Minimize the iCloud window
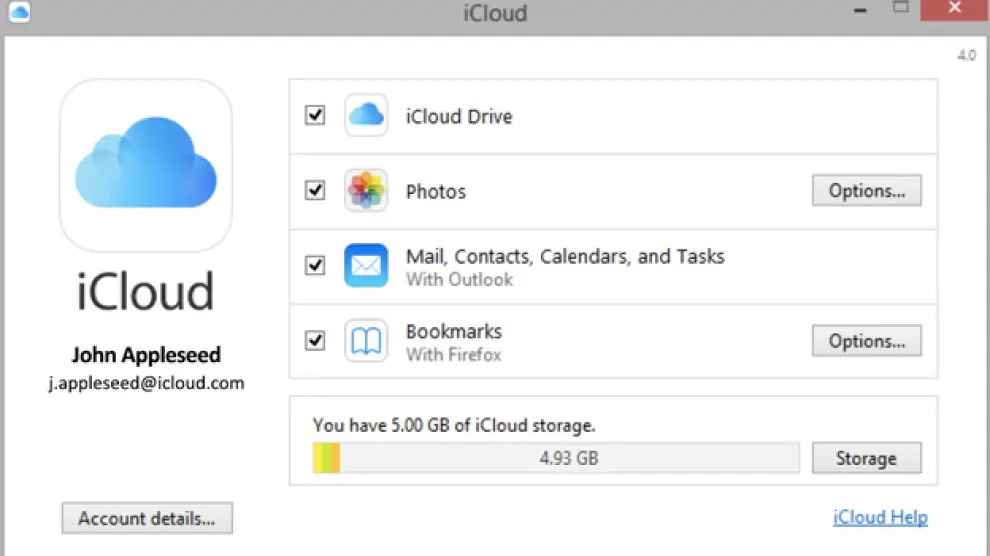The image size is (990, 556). pyautogui.click(x=860, y=10)
